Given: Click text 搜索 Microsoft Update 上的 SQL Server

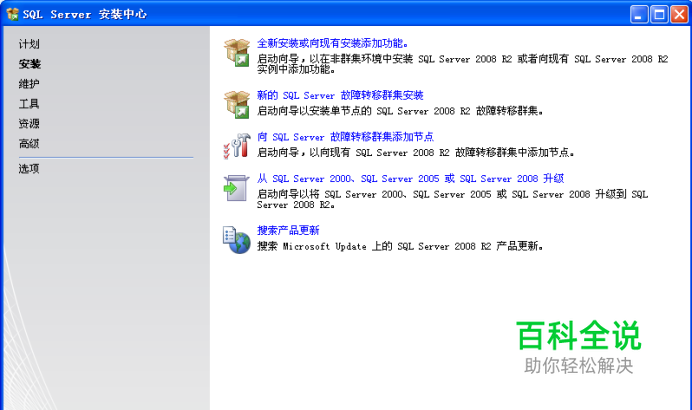Looking at the screenshot, I should (400, 246).
